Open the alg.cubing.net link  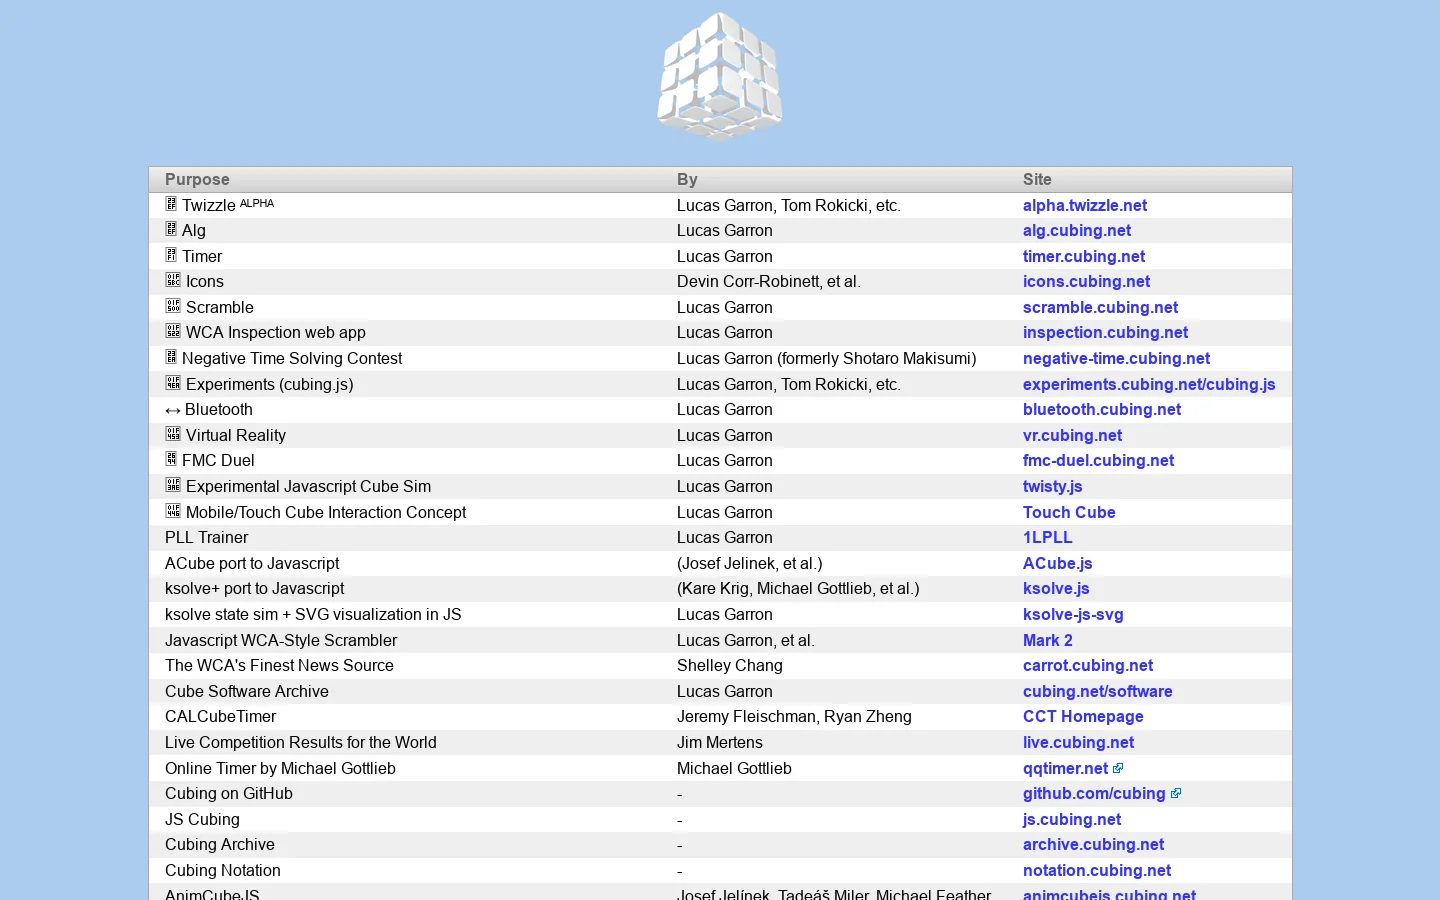tap(1077, 230)
